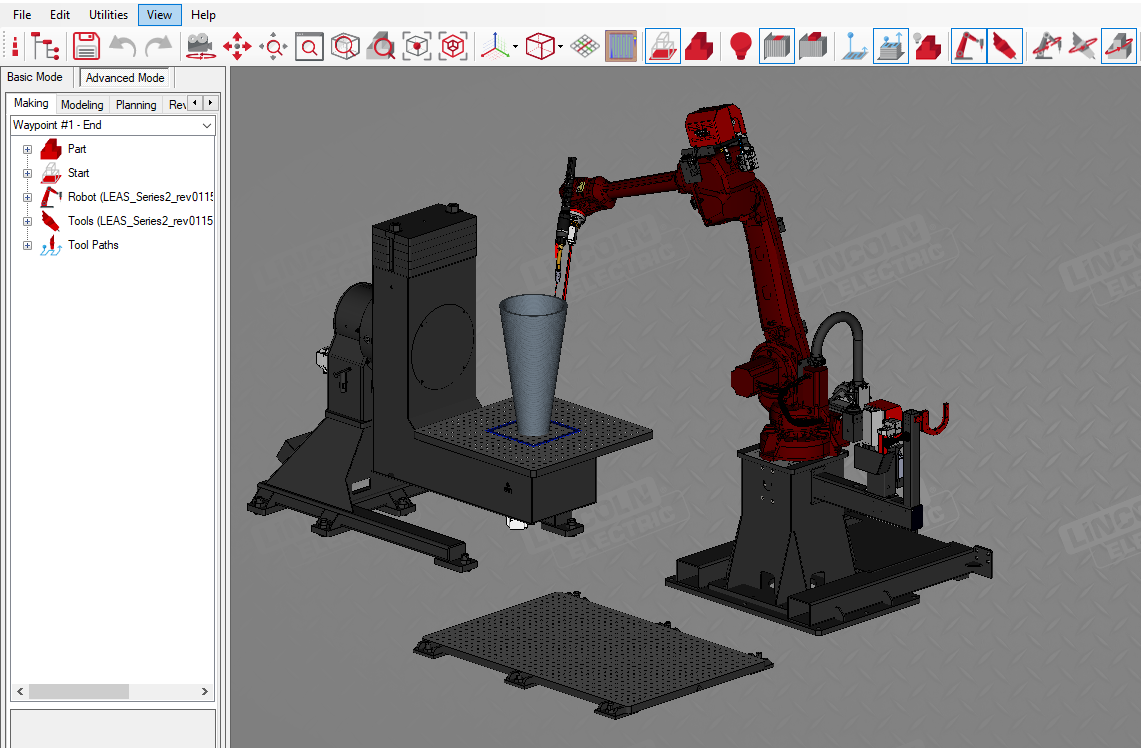Toggle tool (torch) visibility in toolbar
This screenshot has width=1141, height=748.
(1005, 46)
